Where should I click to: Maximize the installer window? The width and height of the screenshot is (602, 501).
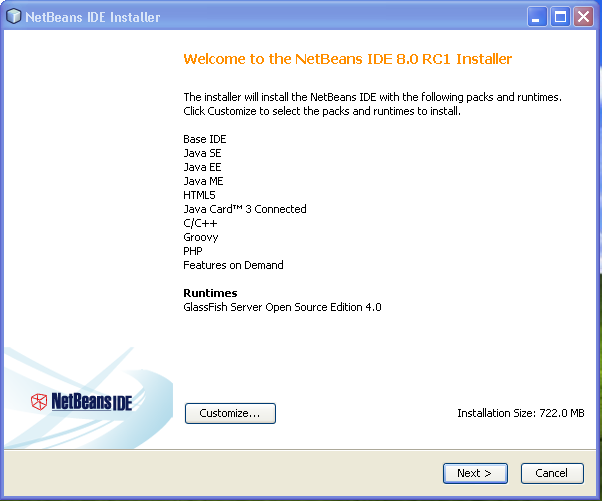point(560,17)
